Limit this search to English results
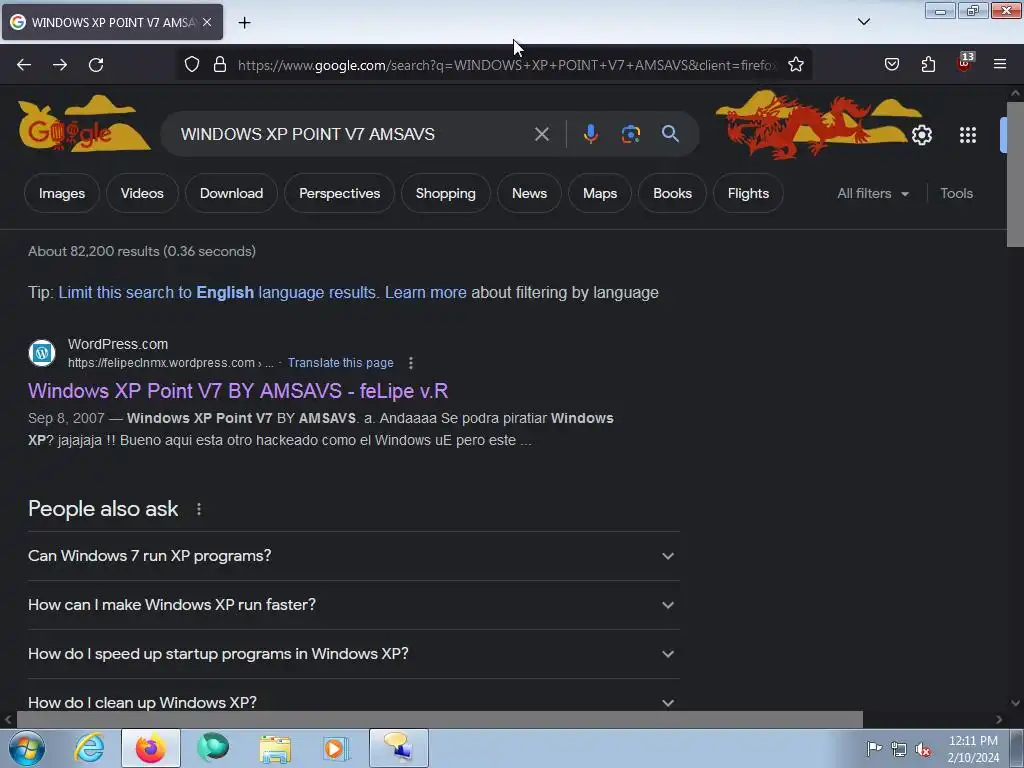1024x768 pixels. 217,293
